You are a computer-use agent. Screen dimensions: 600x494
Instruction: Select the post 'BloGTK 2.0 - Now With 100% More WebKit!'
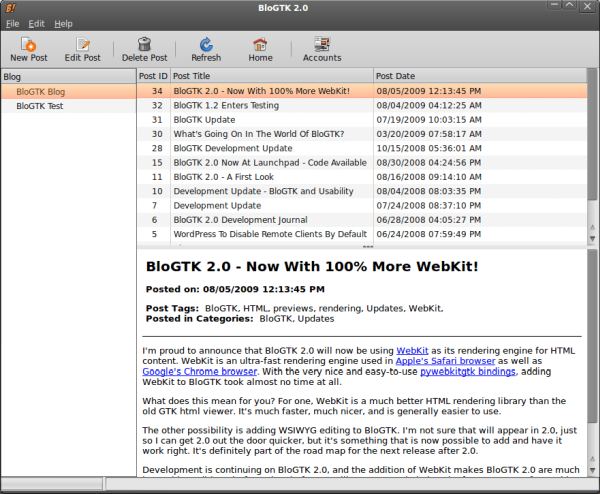362,91
